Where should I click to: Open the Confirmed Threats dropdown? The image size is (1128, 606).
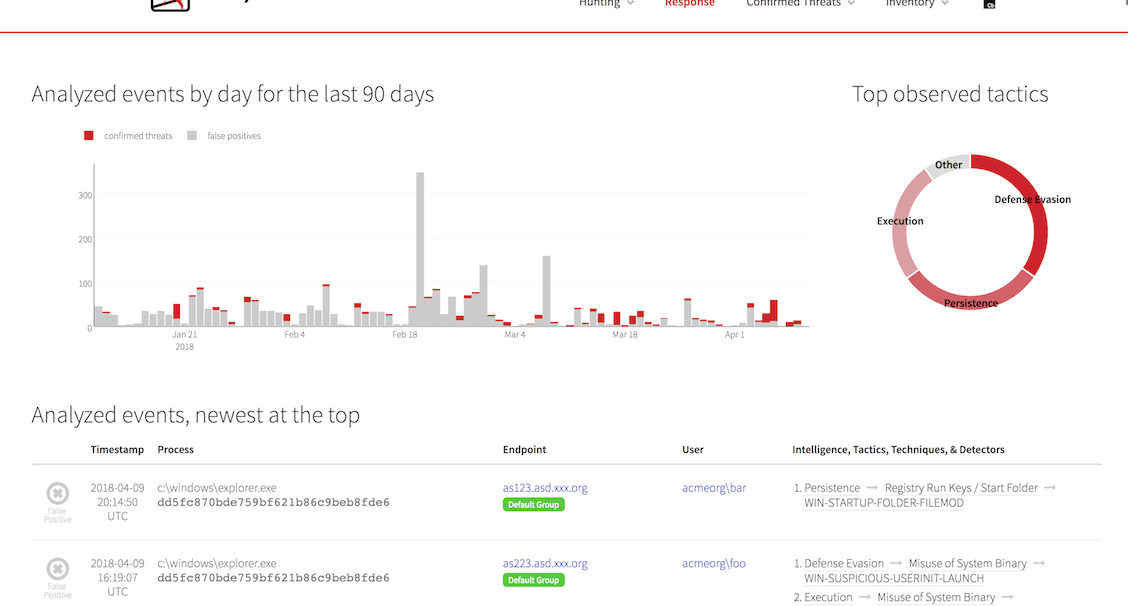(800, 4)
